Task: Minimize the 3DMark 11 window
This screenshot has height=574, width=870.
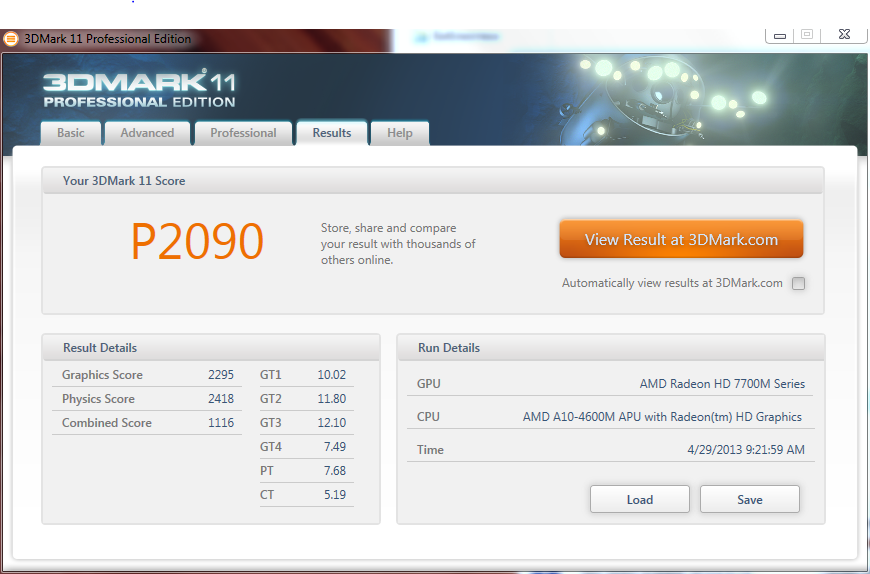Action: pos(780,35)
